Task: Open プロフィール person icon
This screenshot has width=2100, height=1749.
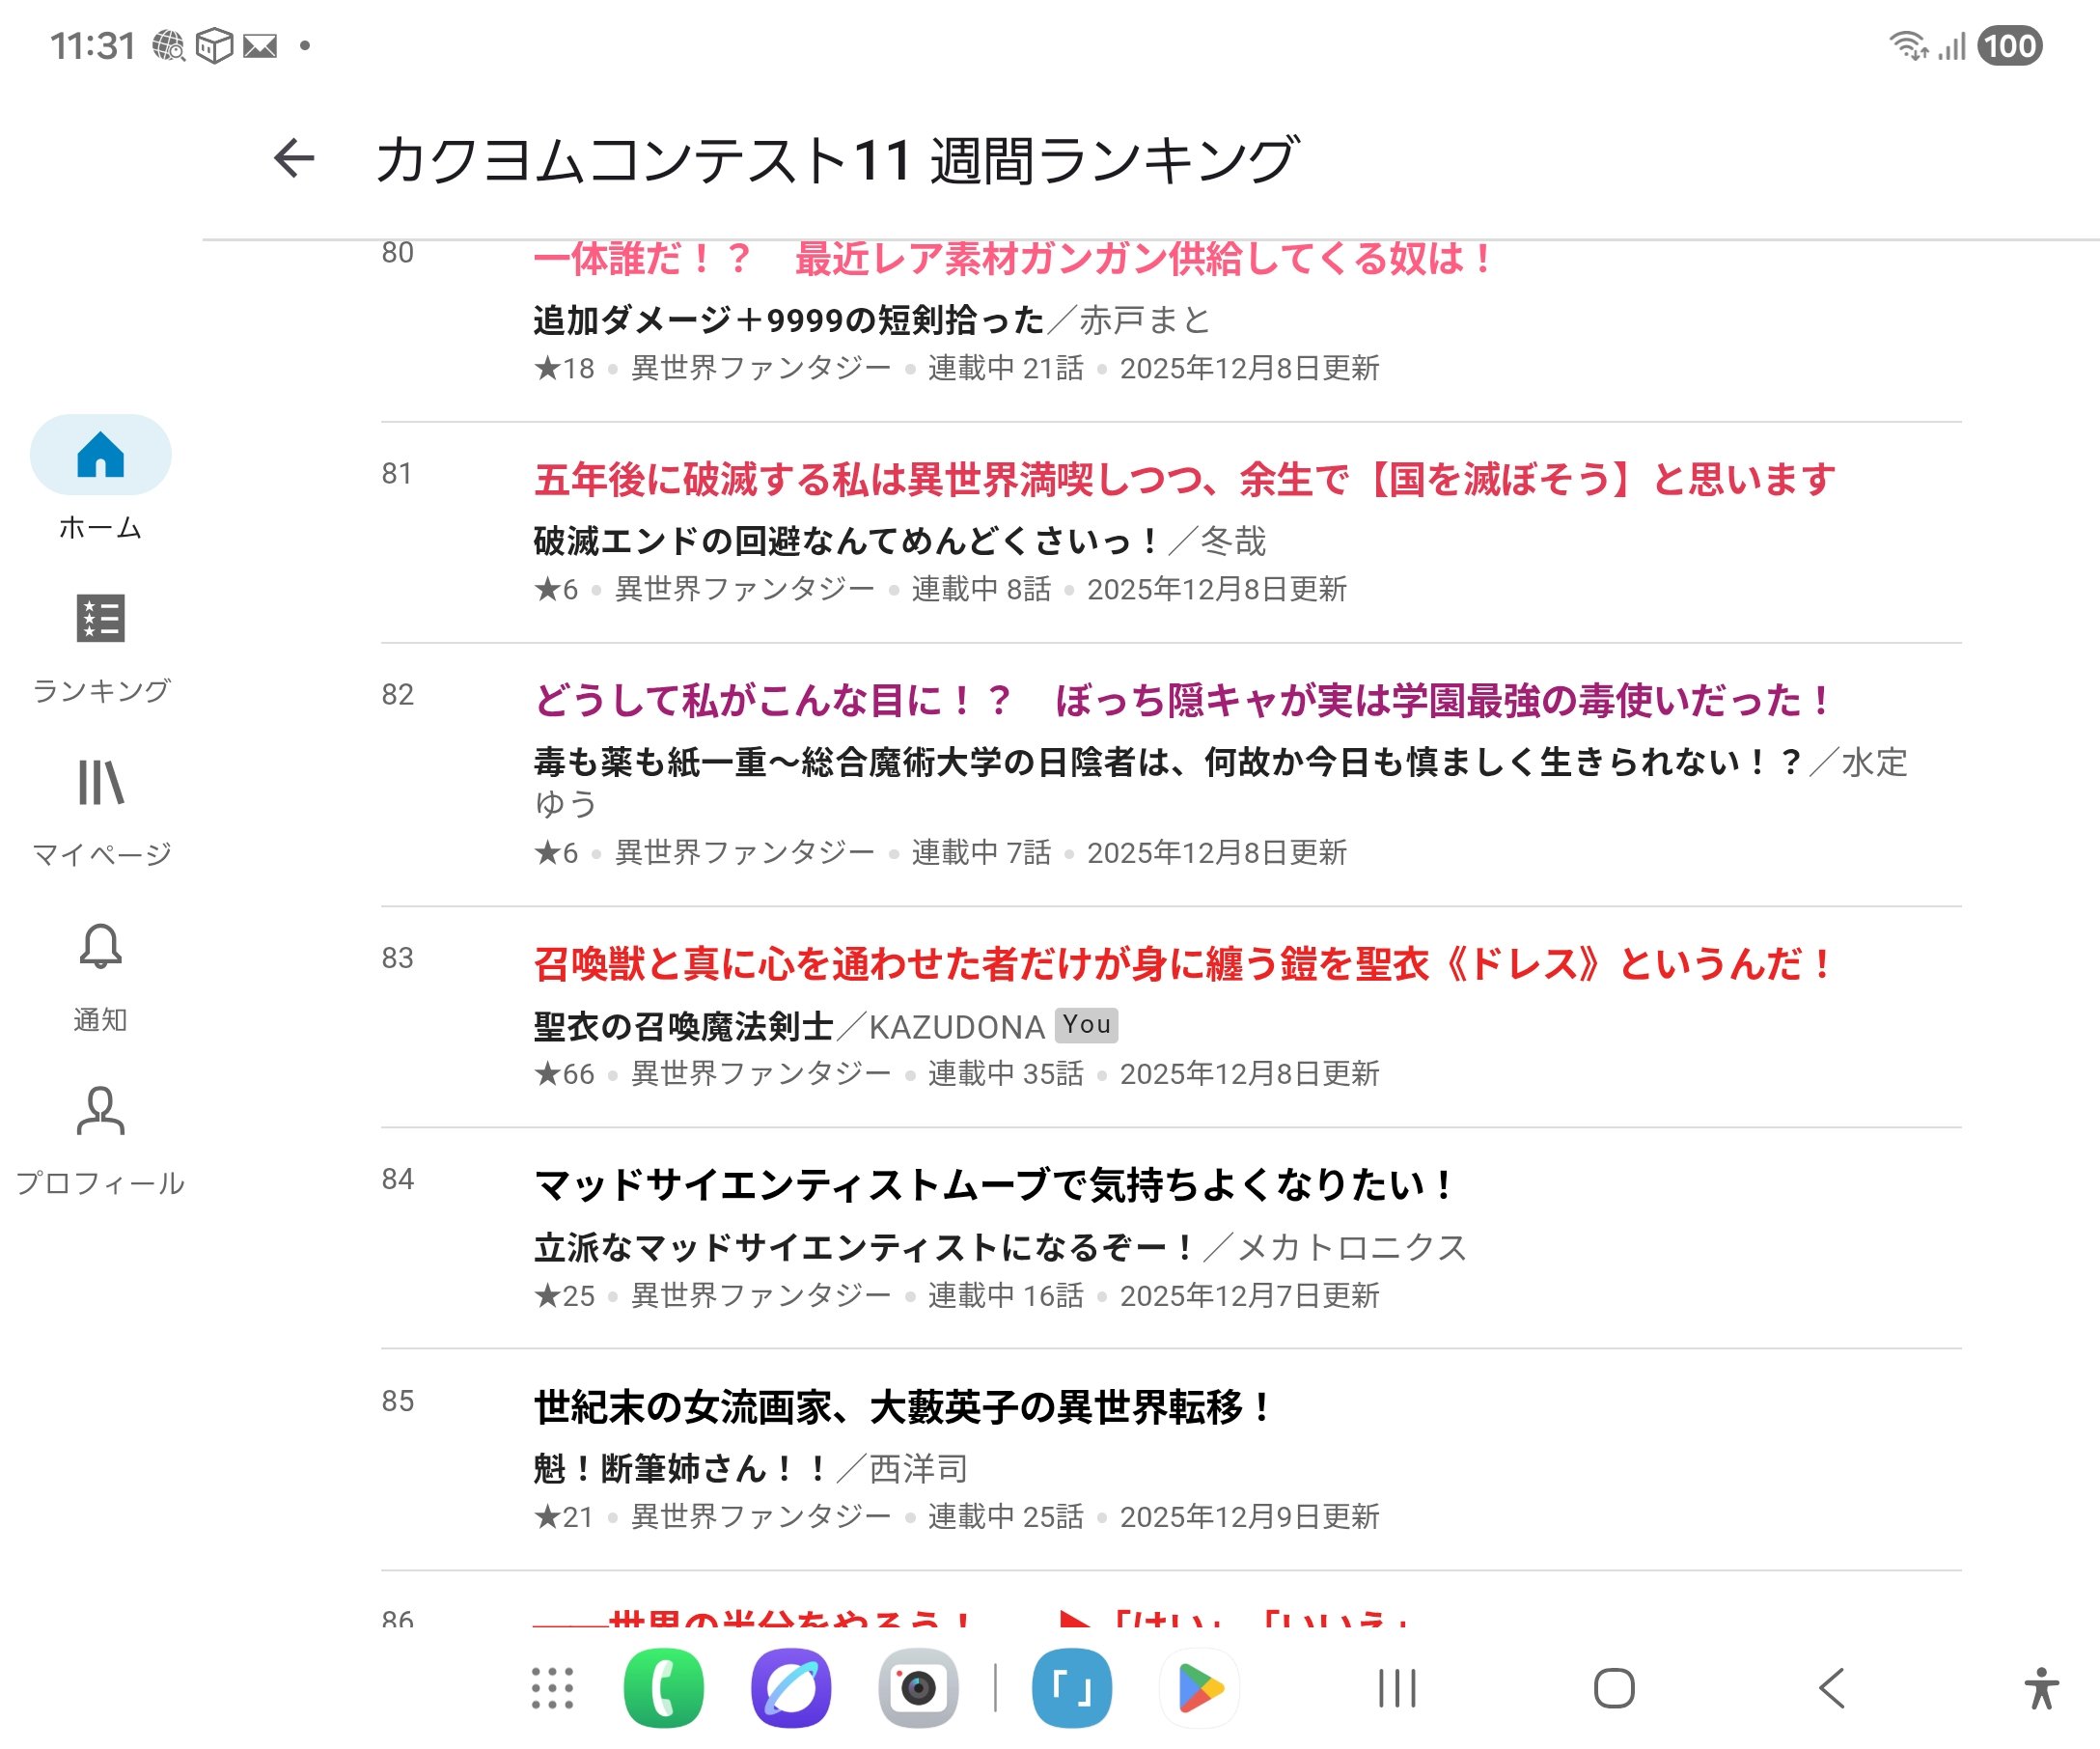Action: 100,1111
